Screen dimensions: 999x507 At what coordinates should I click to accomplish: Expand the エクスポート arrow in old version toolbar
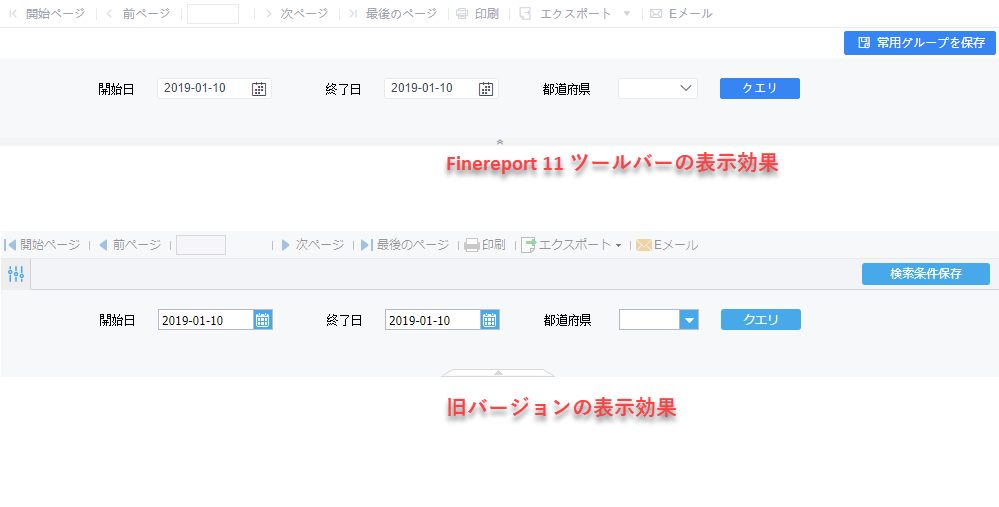click(618, 245)
